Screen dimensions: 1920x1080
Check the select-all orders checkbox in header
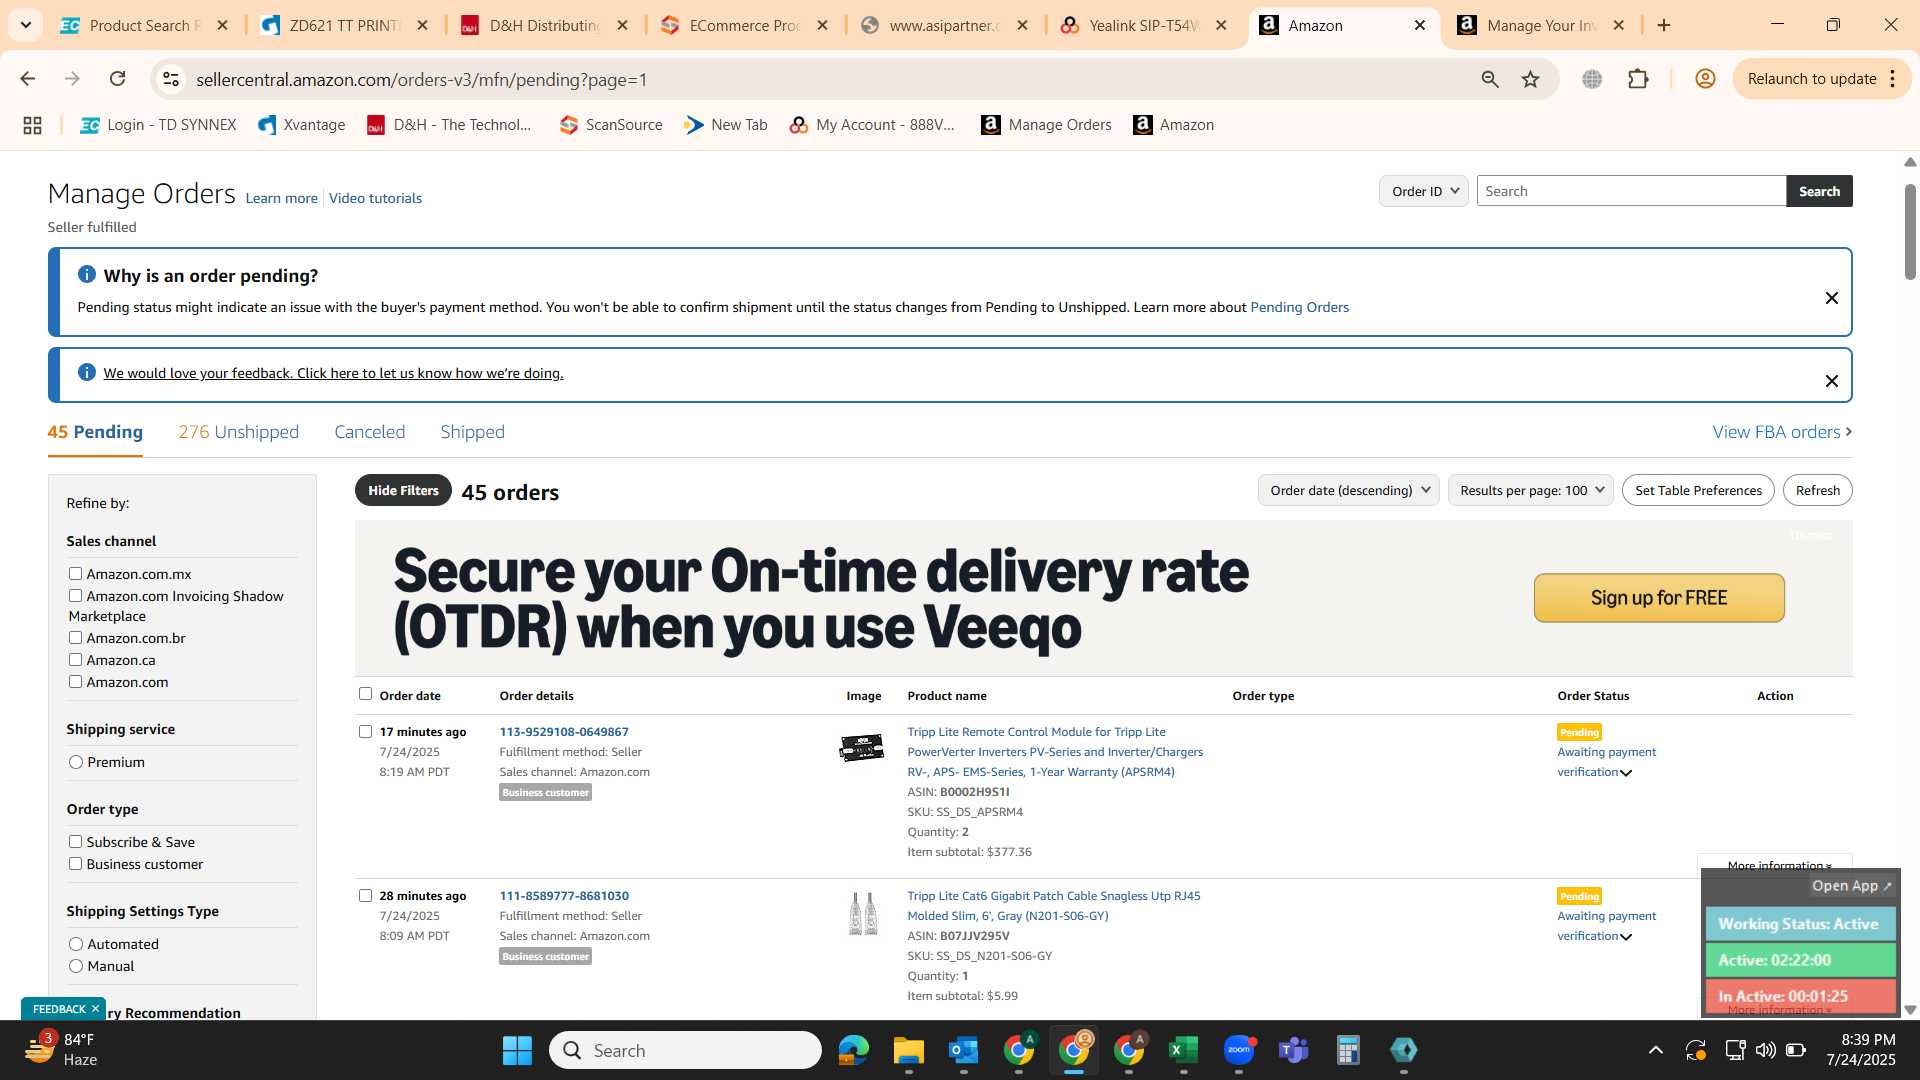point(365,693)
